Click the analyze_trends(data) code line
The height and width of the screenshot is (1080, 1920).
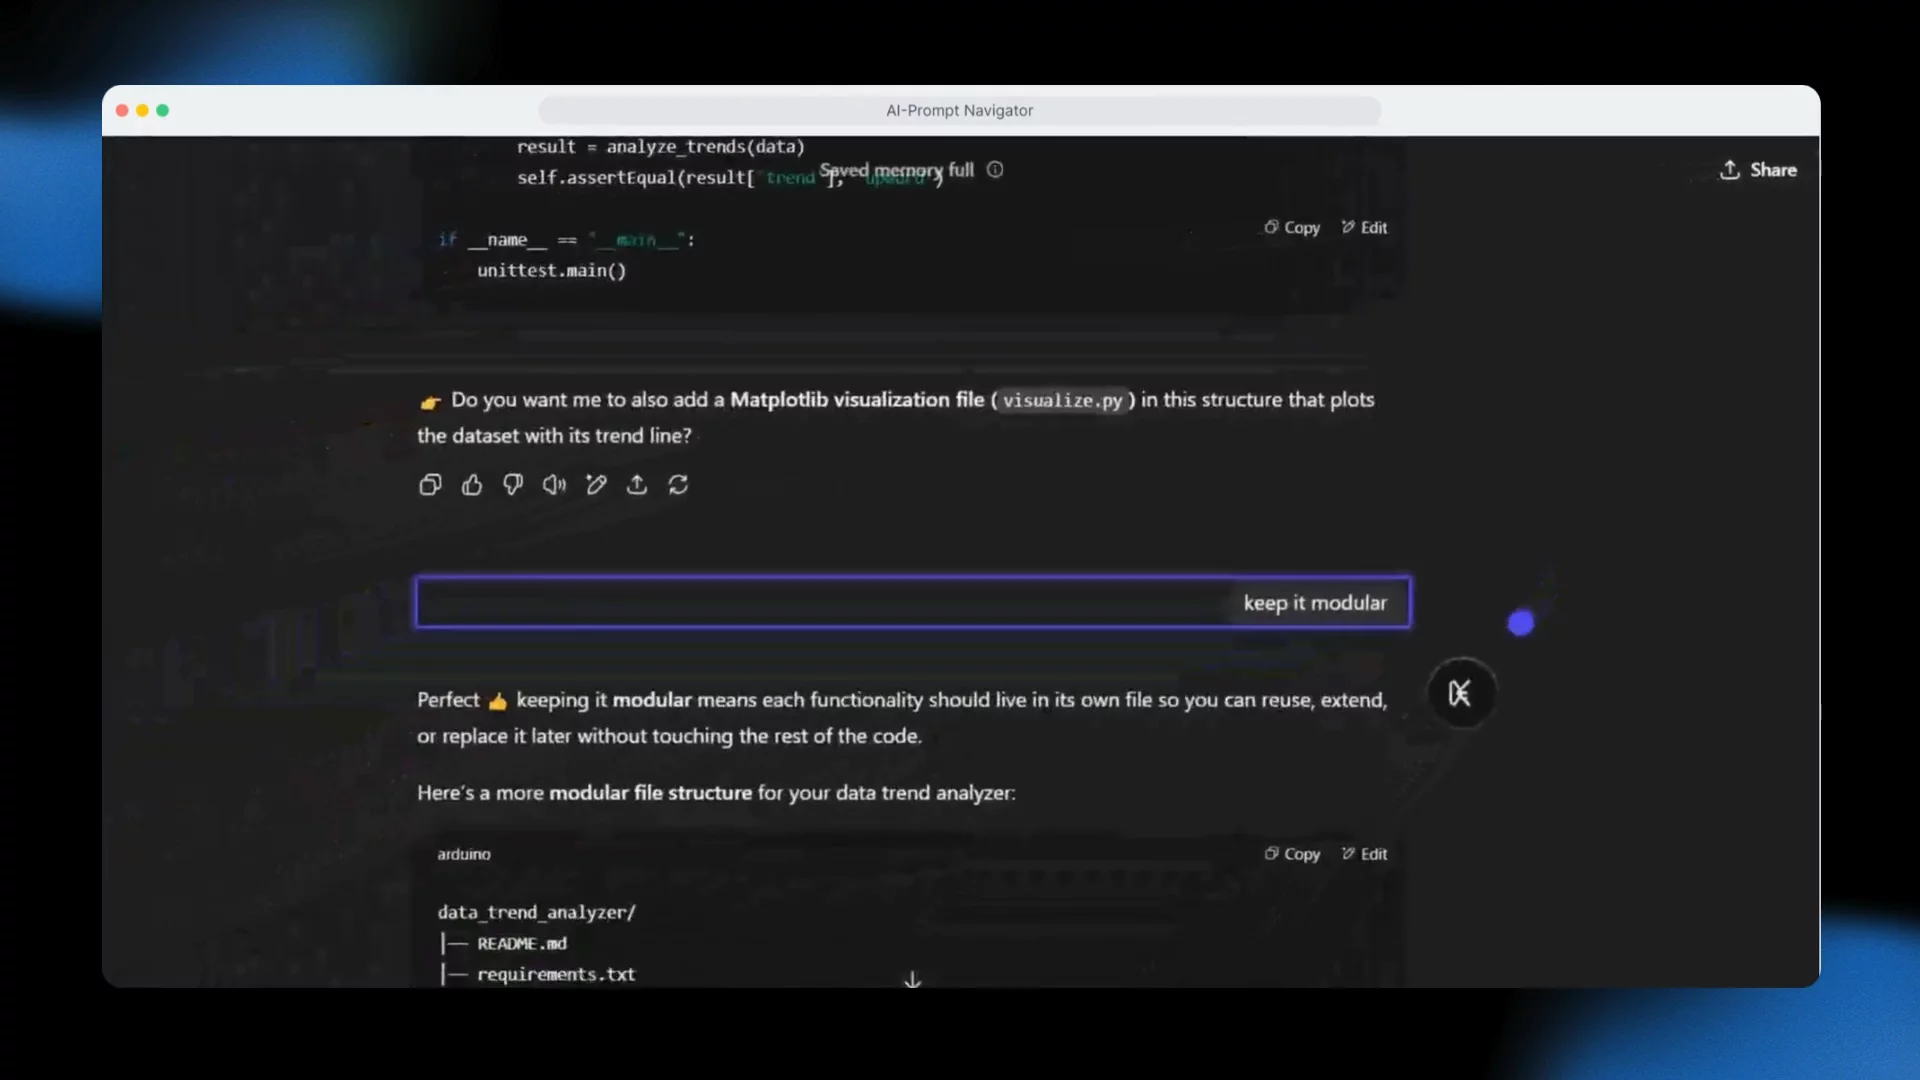tap(660, 147)
